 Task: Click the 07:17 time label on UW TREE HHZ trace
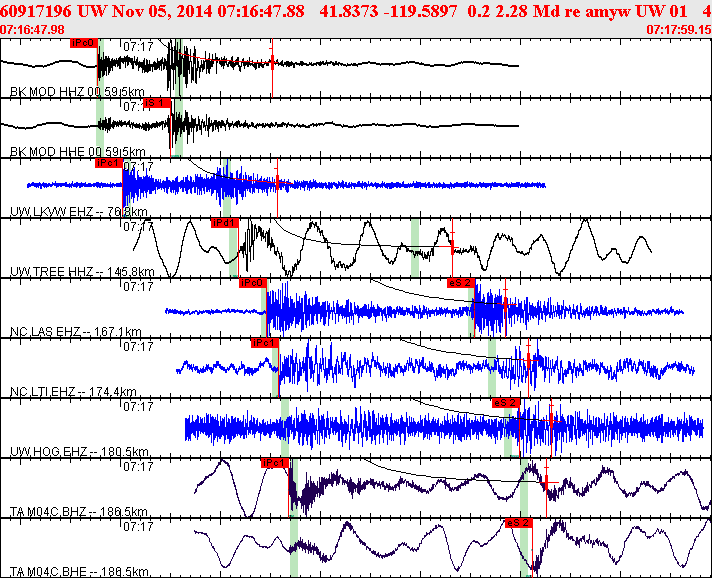pos(138,226)
